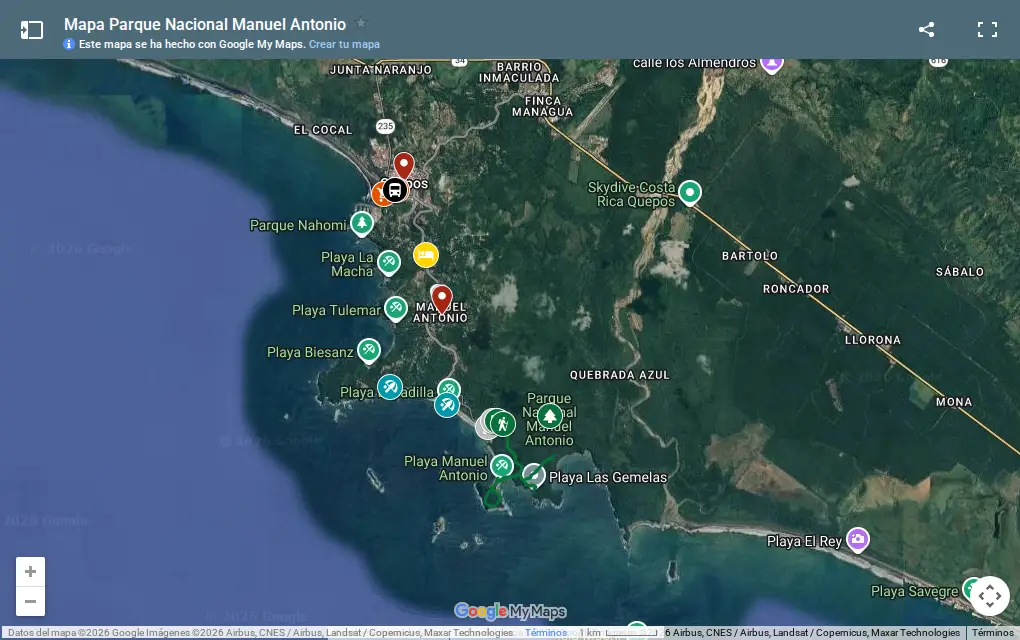Select the Playa Tulemar beach marker
The width and height of the screenshot is (1020, 640).
coord(396,308)
